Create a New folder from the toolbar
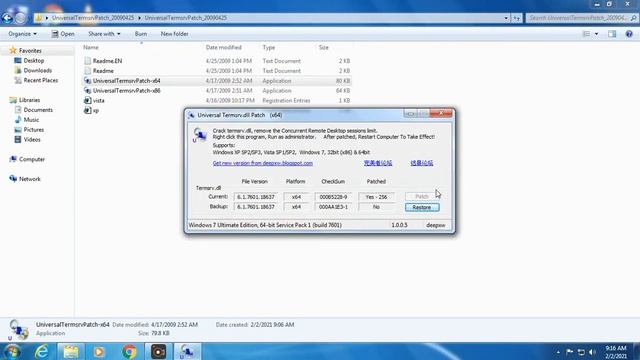The image size is (640, 360). point(174,34)
